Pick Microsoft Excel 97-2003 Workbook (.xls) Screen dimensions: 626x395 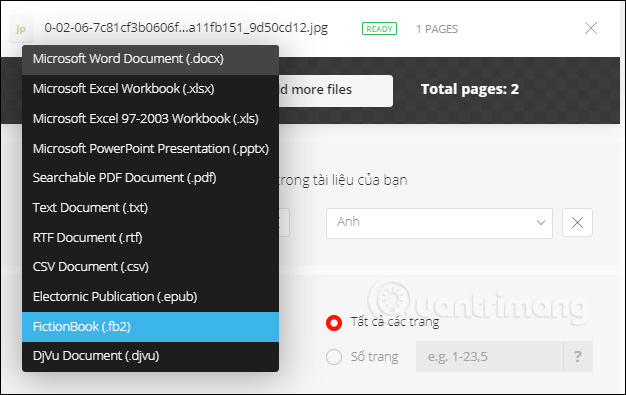click(150, 119)
